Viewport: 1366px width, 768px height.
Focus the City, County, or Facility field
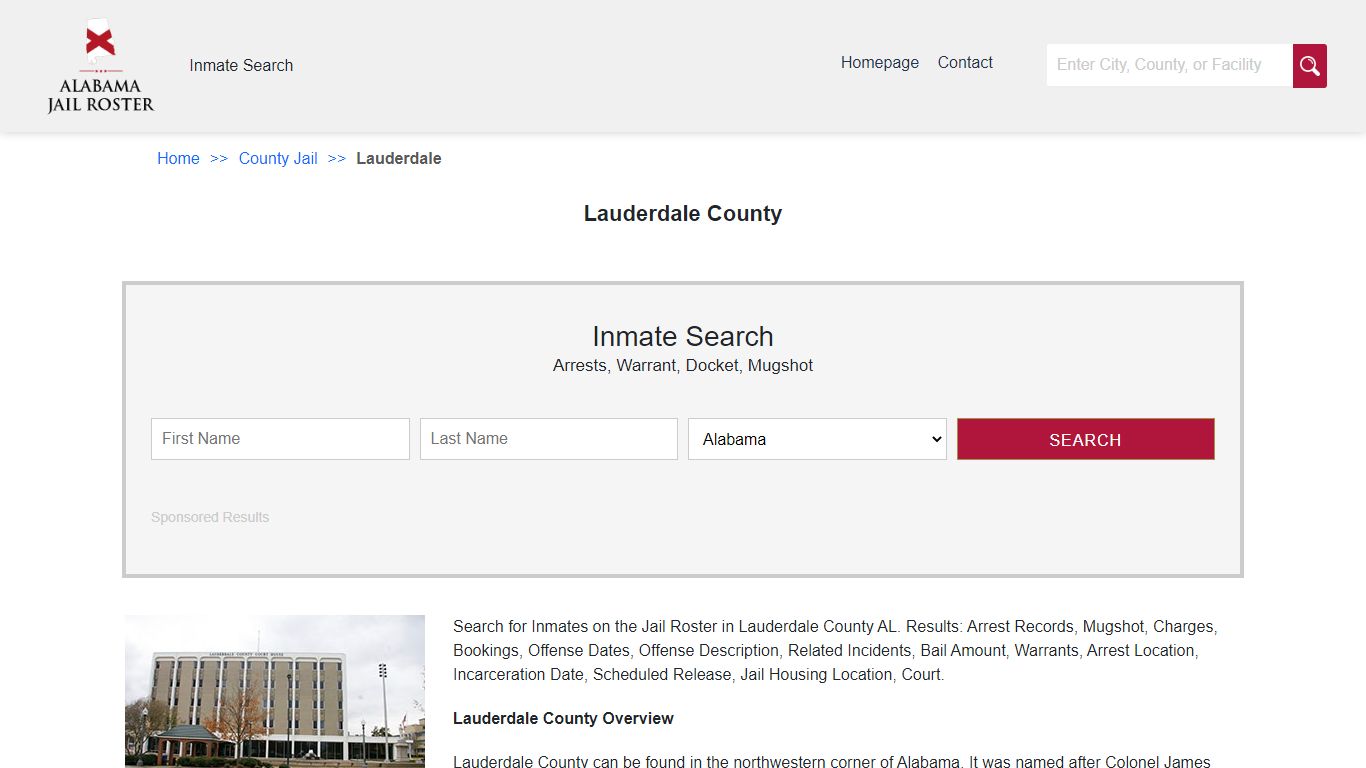[1169, 65]
